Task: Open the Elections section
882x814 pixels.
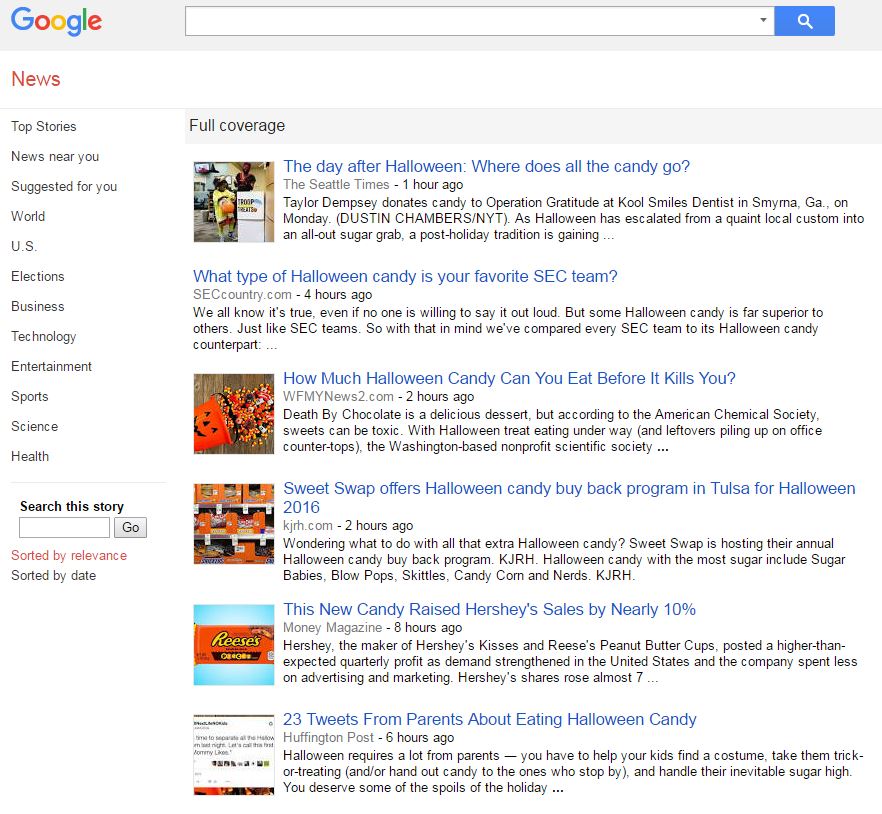Action: point(38,276)
